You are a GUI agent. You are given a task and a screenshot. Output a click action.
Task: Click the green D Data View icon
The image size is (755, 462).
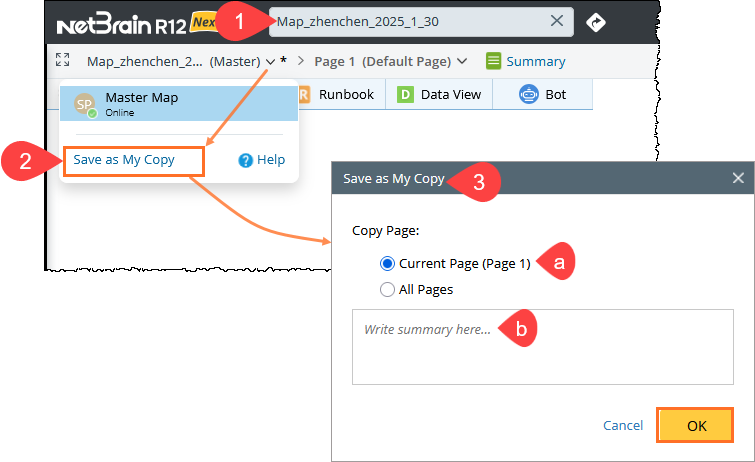tap(405, 94)
